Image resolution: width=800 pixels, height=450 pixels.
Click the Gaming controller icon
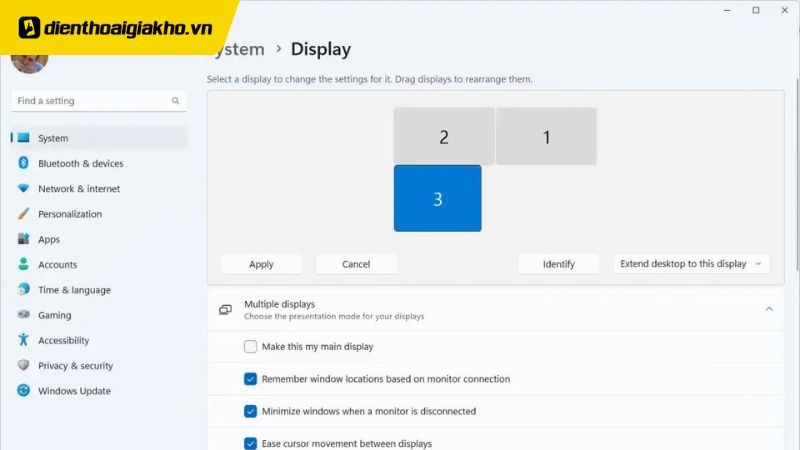(23, 314)
